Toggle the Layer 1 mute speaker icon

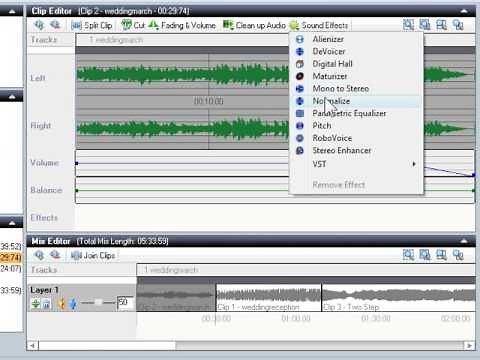tap(61, 304)
